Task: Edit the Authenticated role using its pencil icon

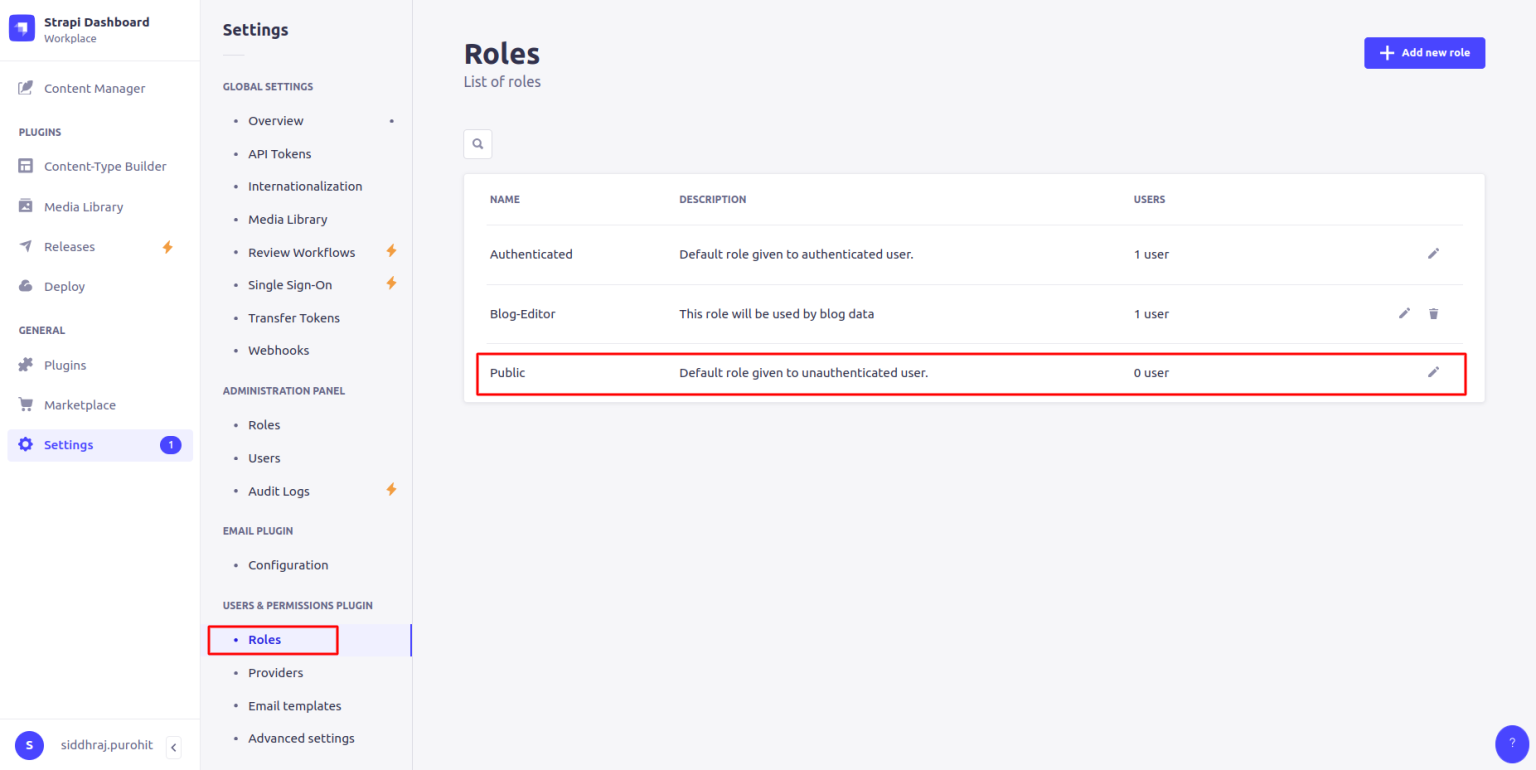Action: coord(1433,254)
